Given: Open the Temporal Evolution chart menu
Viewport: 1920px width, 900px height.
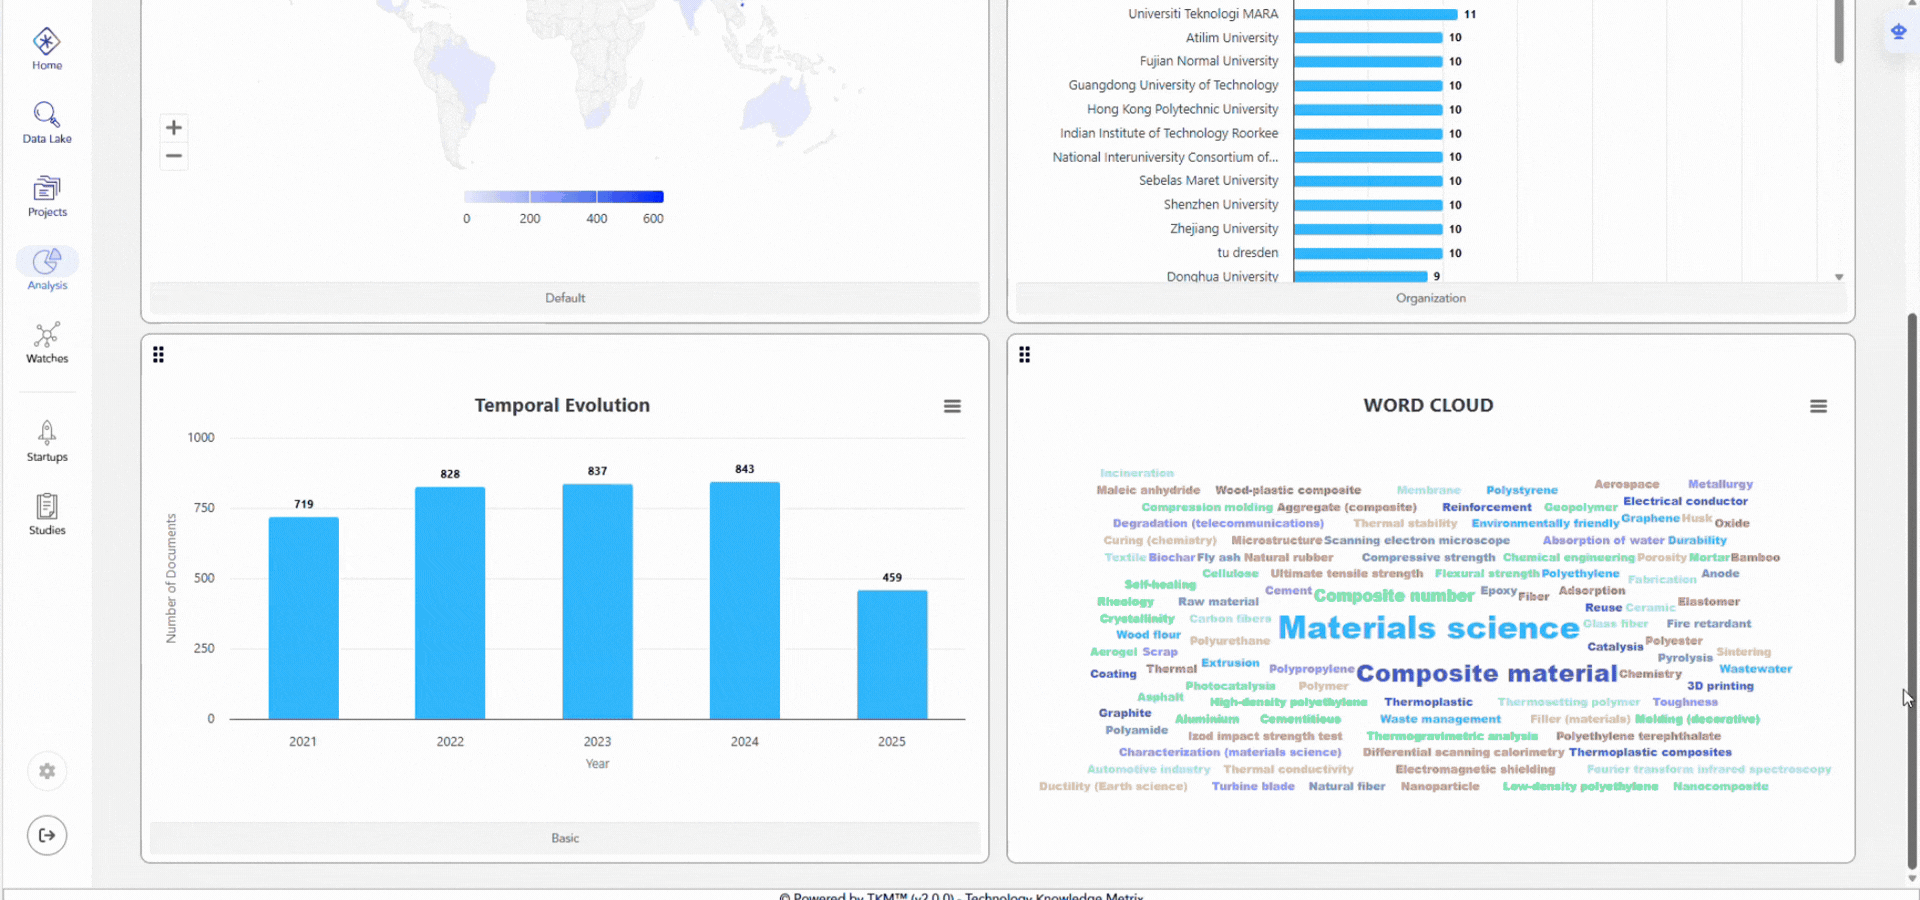Looking at the screenshot, I should [952, 406].
